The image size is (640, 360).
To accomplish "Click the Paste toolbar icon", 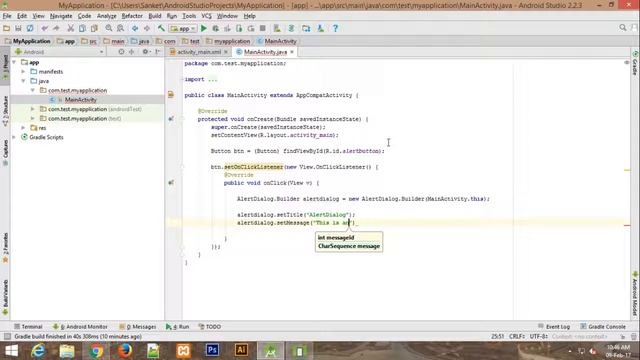I will tap(94, 28).
